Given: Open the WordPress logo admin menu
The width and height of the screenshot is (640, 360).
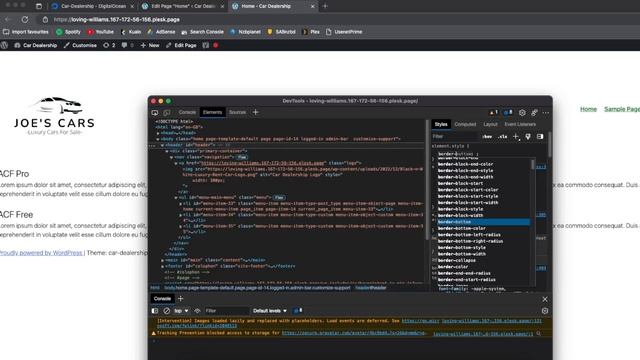Looking at the screenshot, I should click(4, 45).
